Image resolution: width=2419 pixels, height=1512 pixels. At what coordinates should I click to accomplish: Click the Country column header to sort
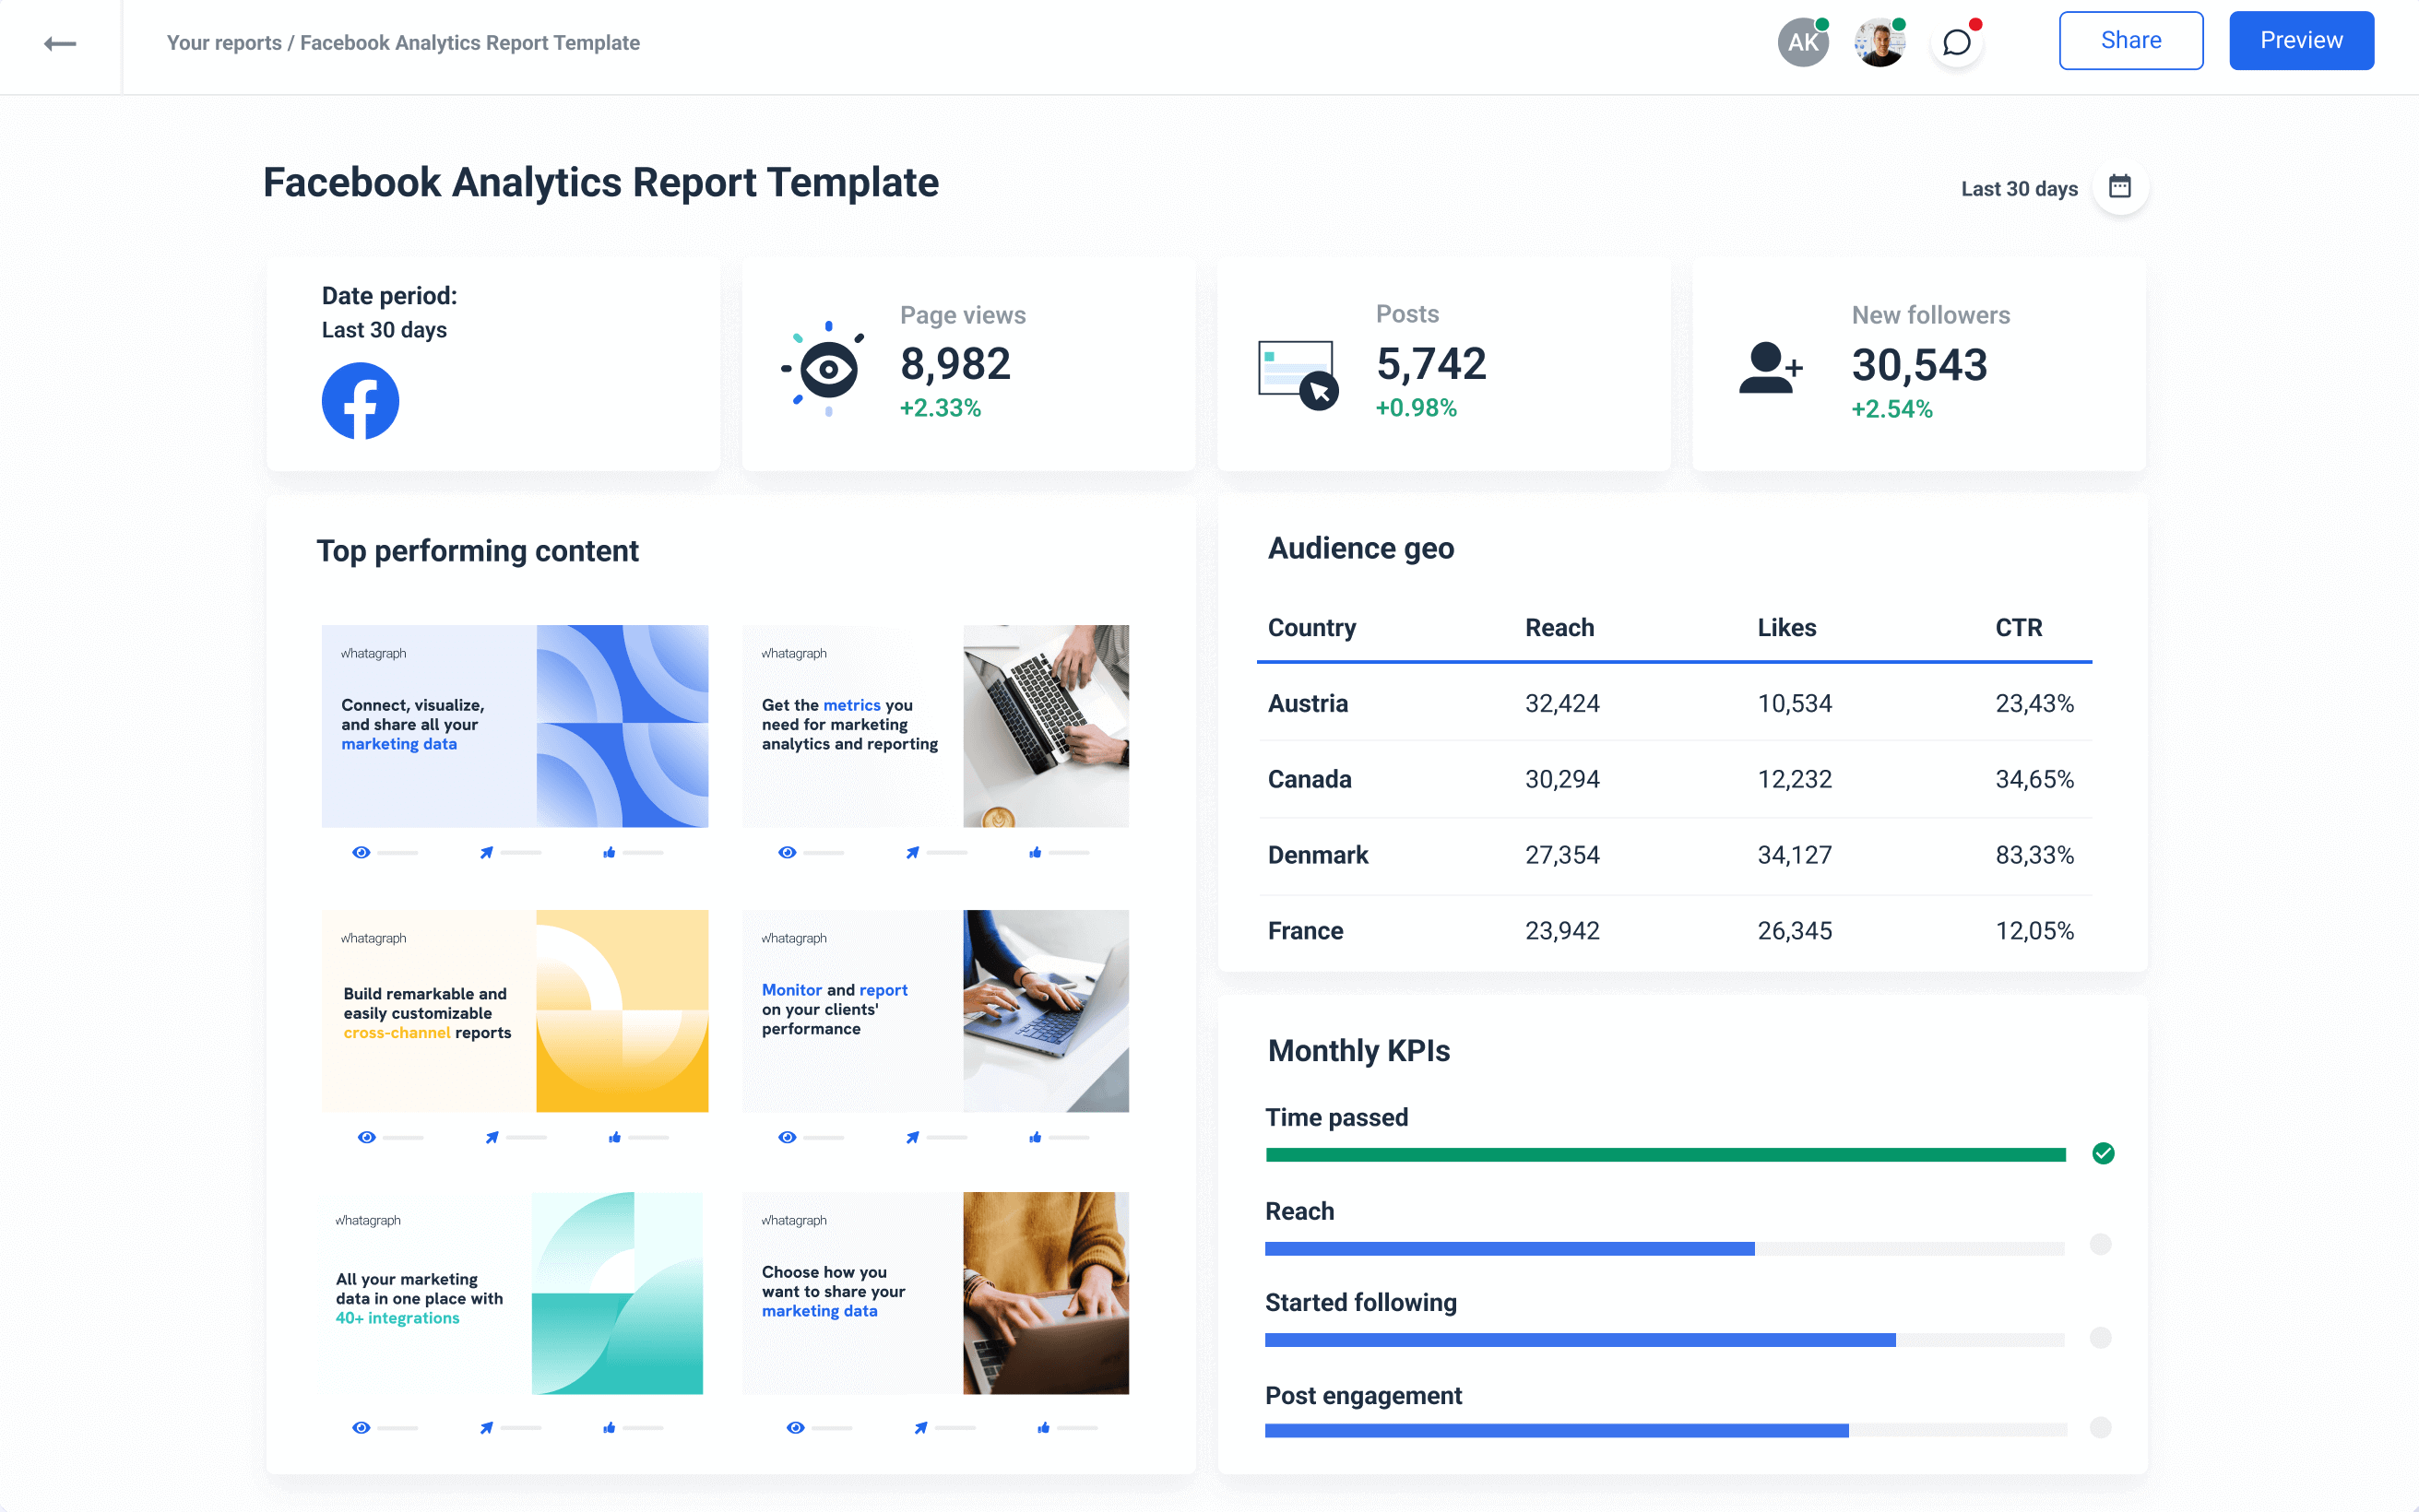pyautogui.click(x=1312, y=627)
